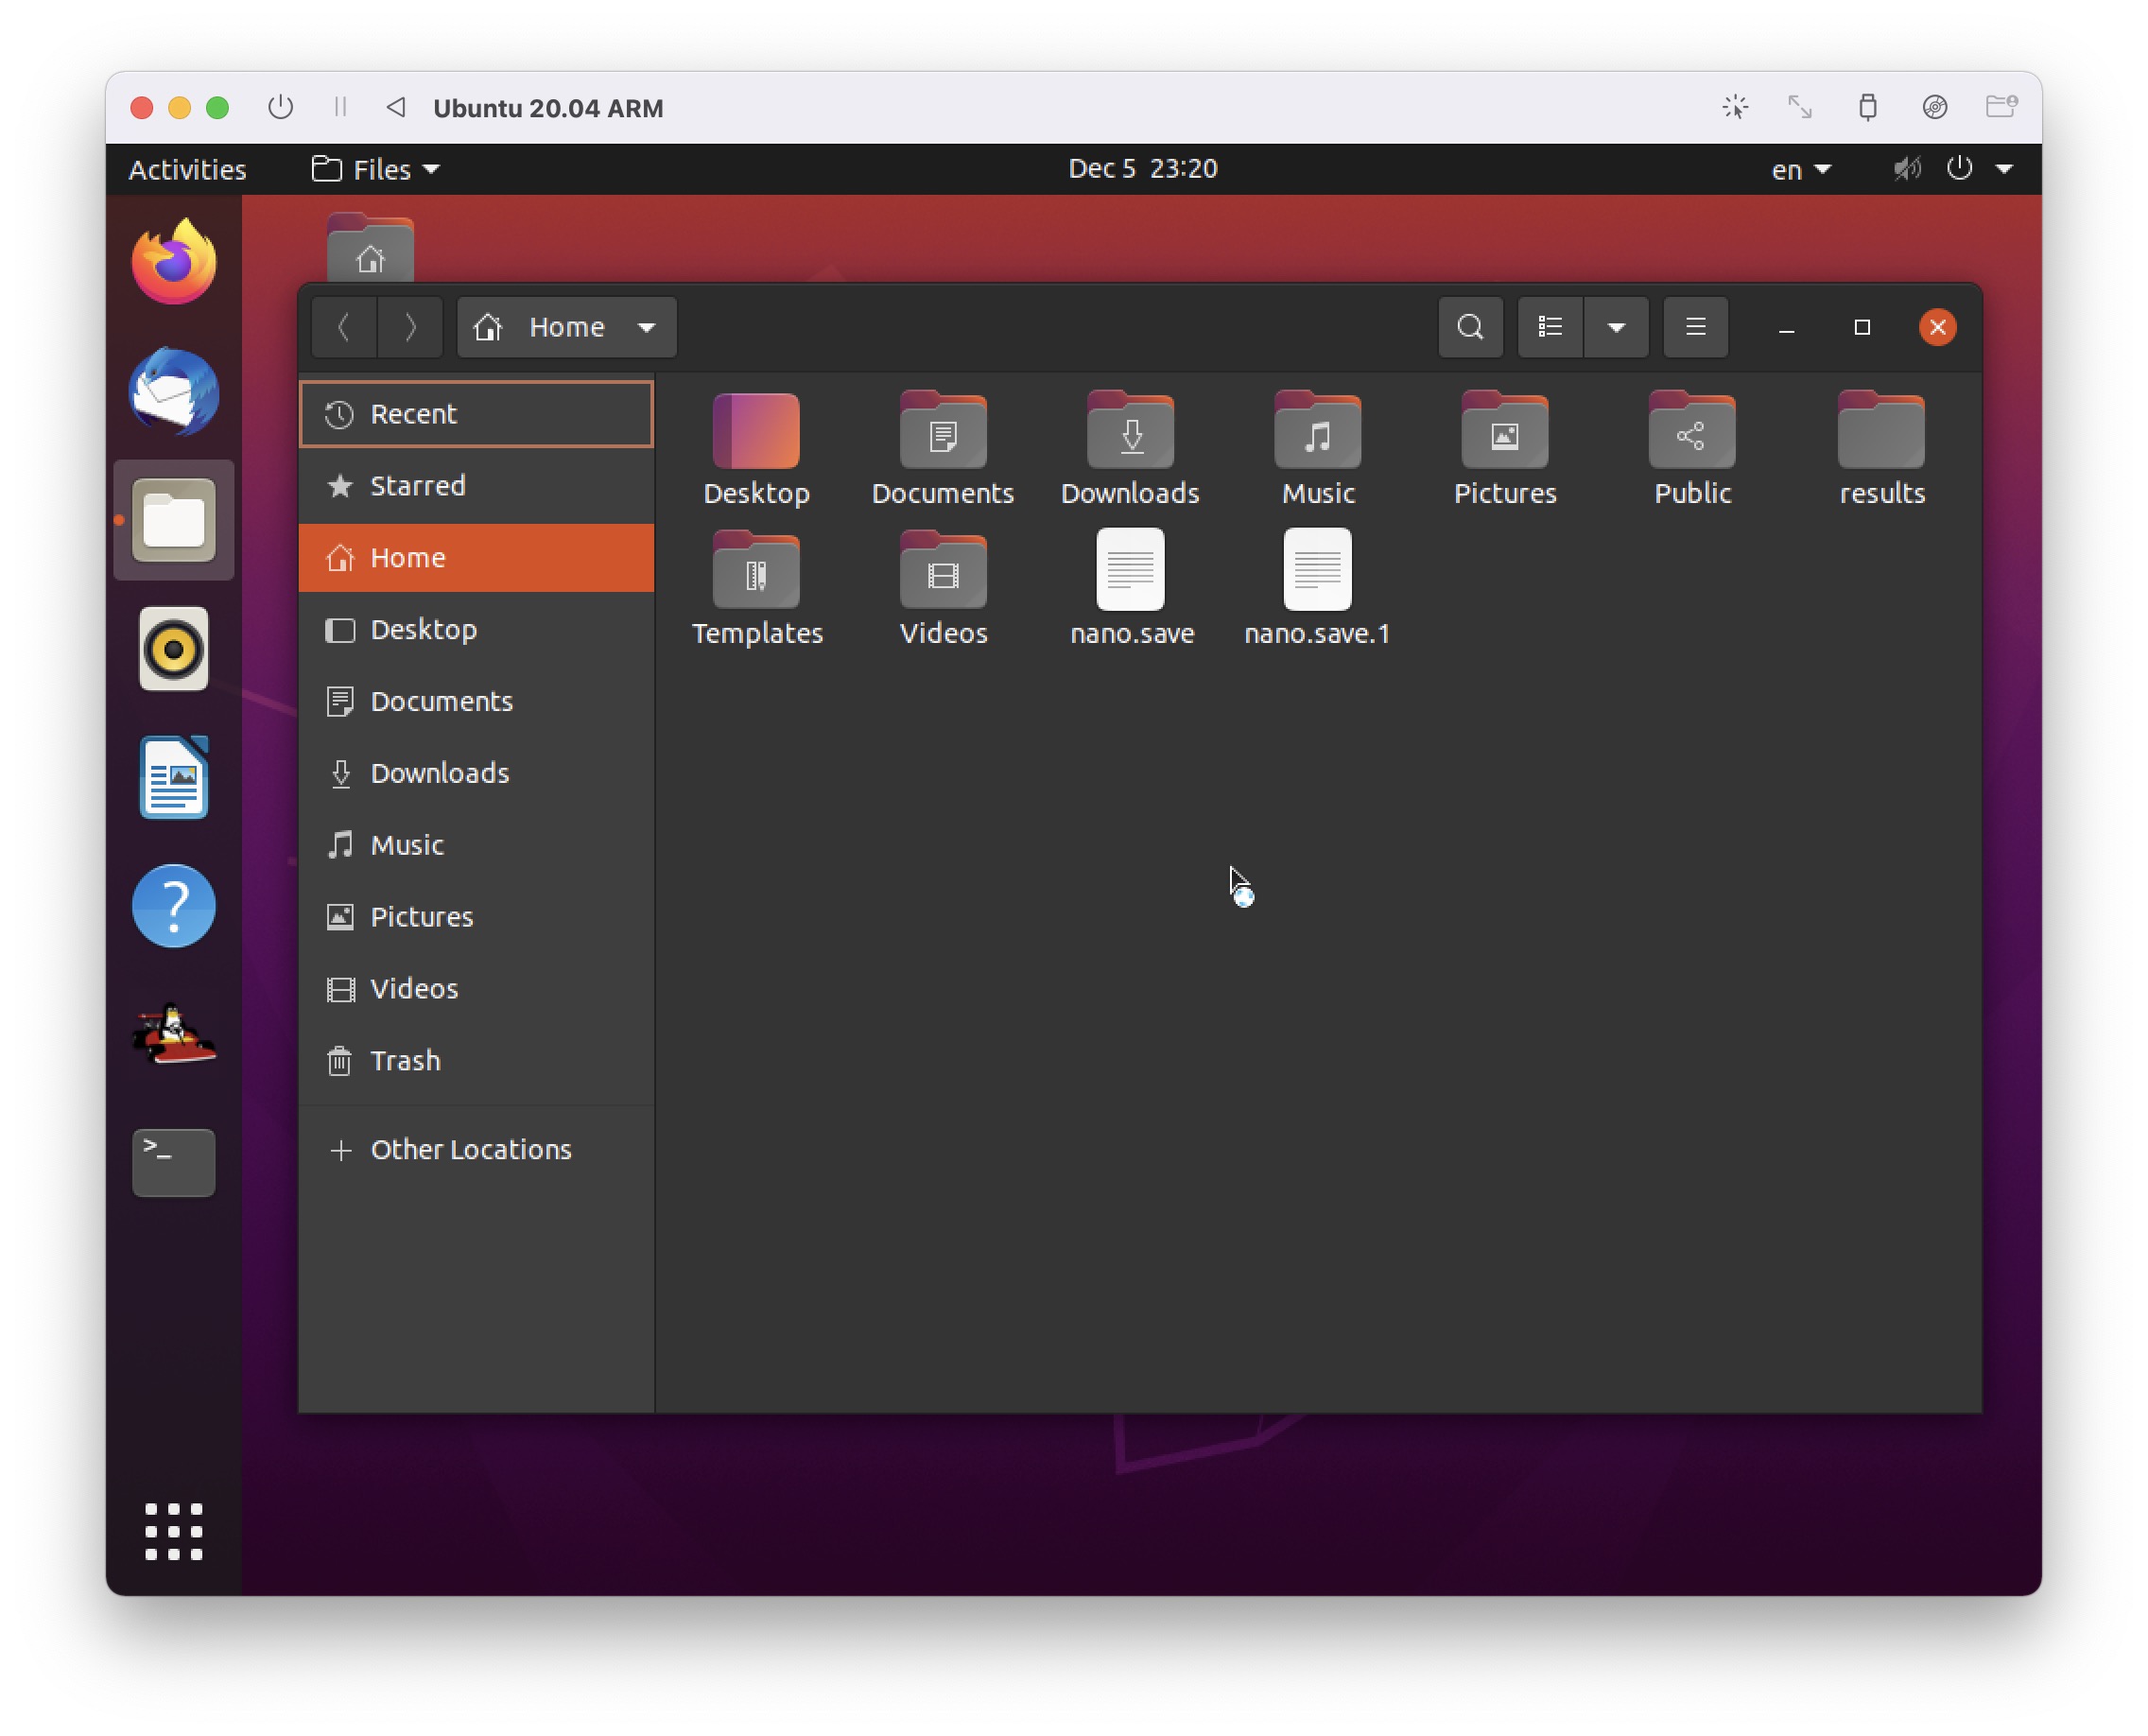This screenshot has width=2148, height=1736.
Task: Click the back navigation arrow
Action: 344,327
